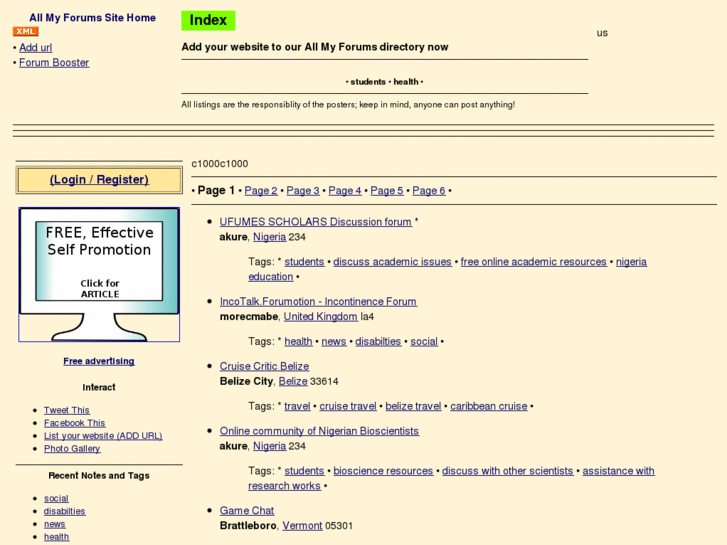Open the Free advertising link

(x=99, y=361)
